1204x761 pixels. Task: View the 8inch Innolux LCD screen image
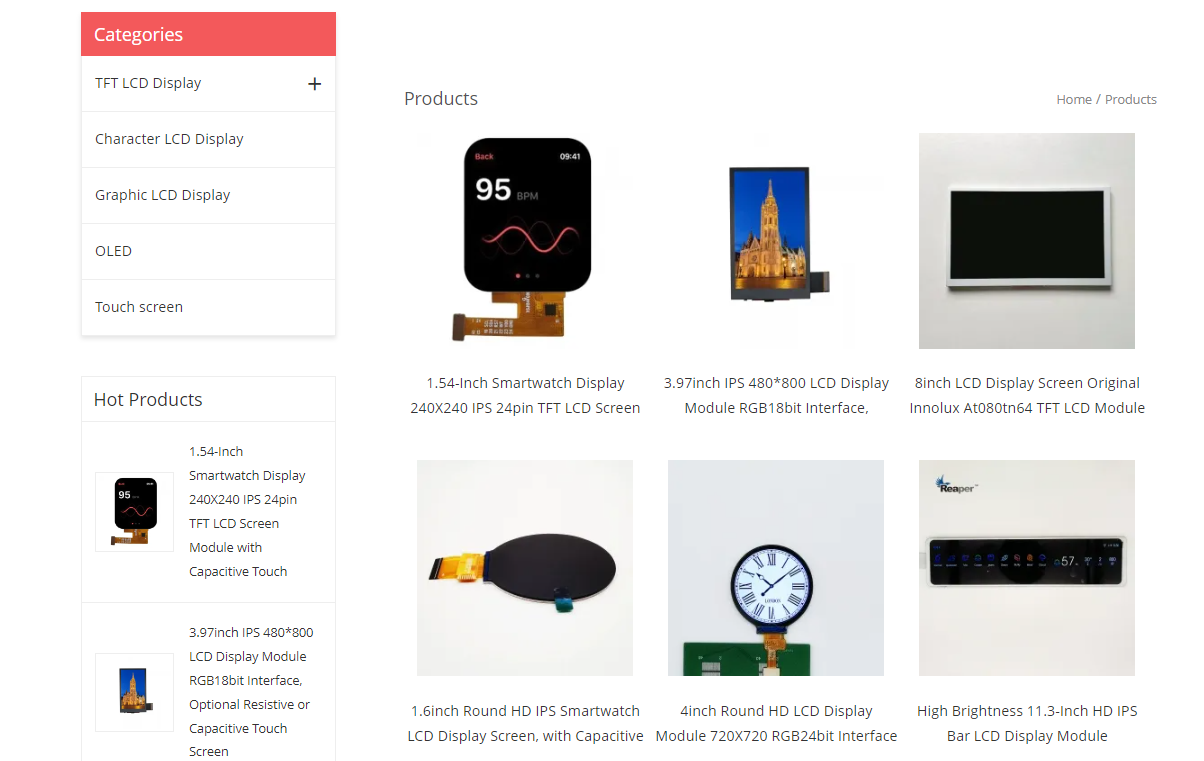(1027, 241)
